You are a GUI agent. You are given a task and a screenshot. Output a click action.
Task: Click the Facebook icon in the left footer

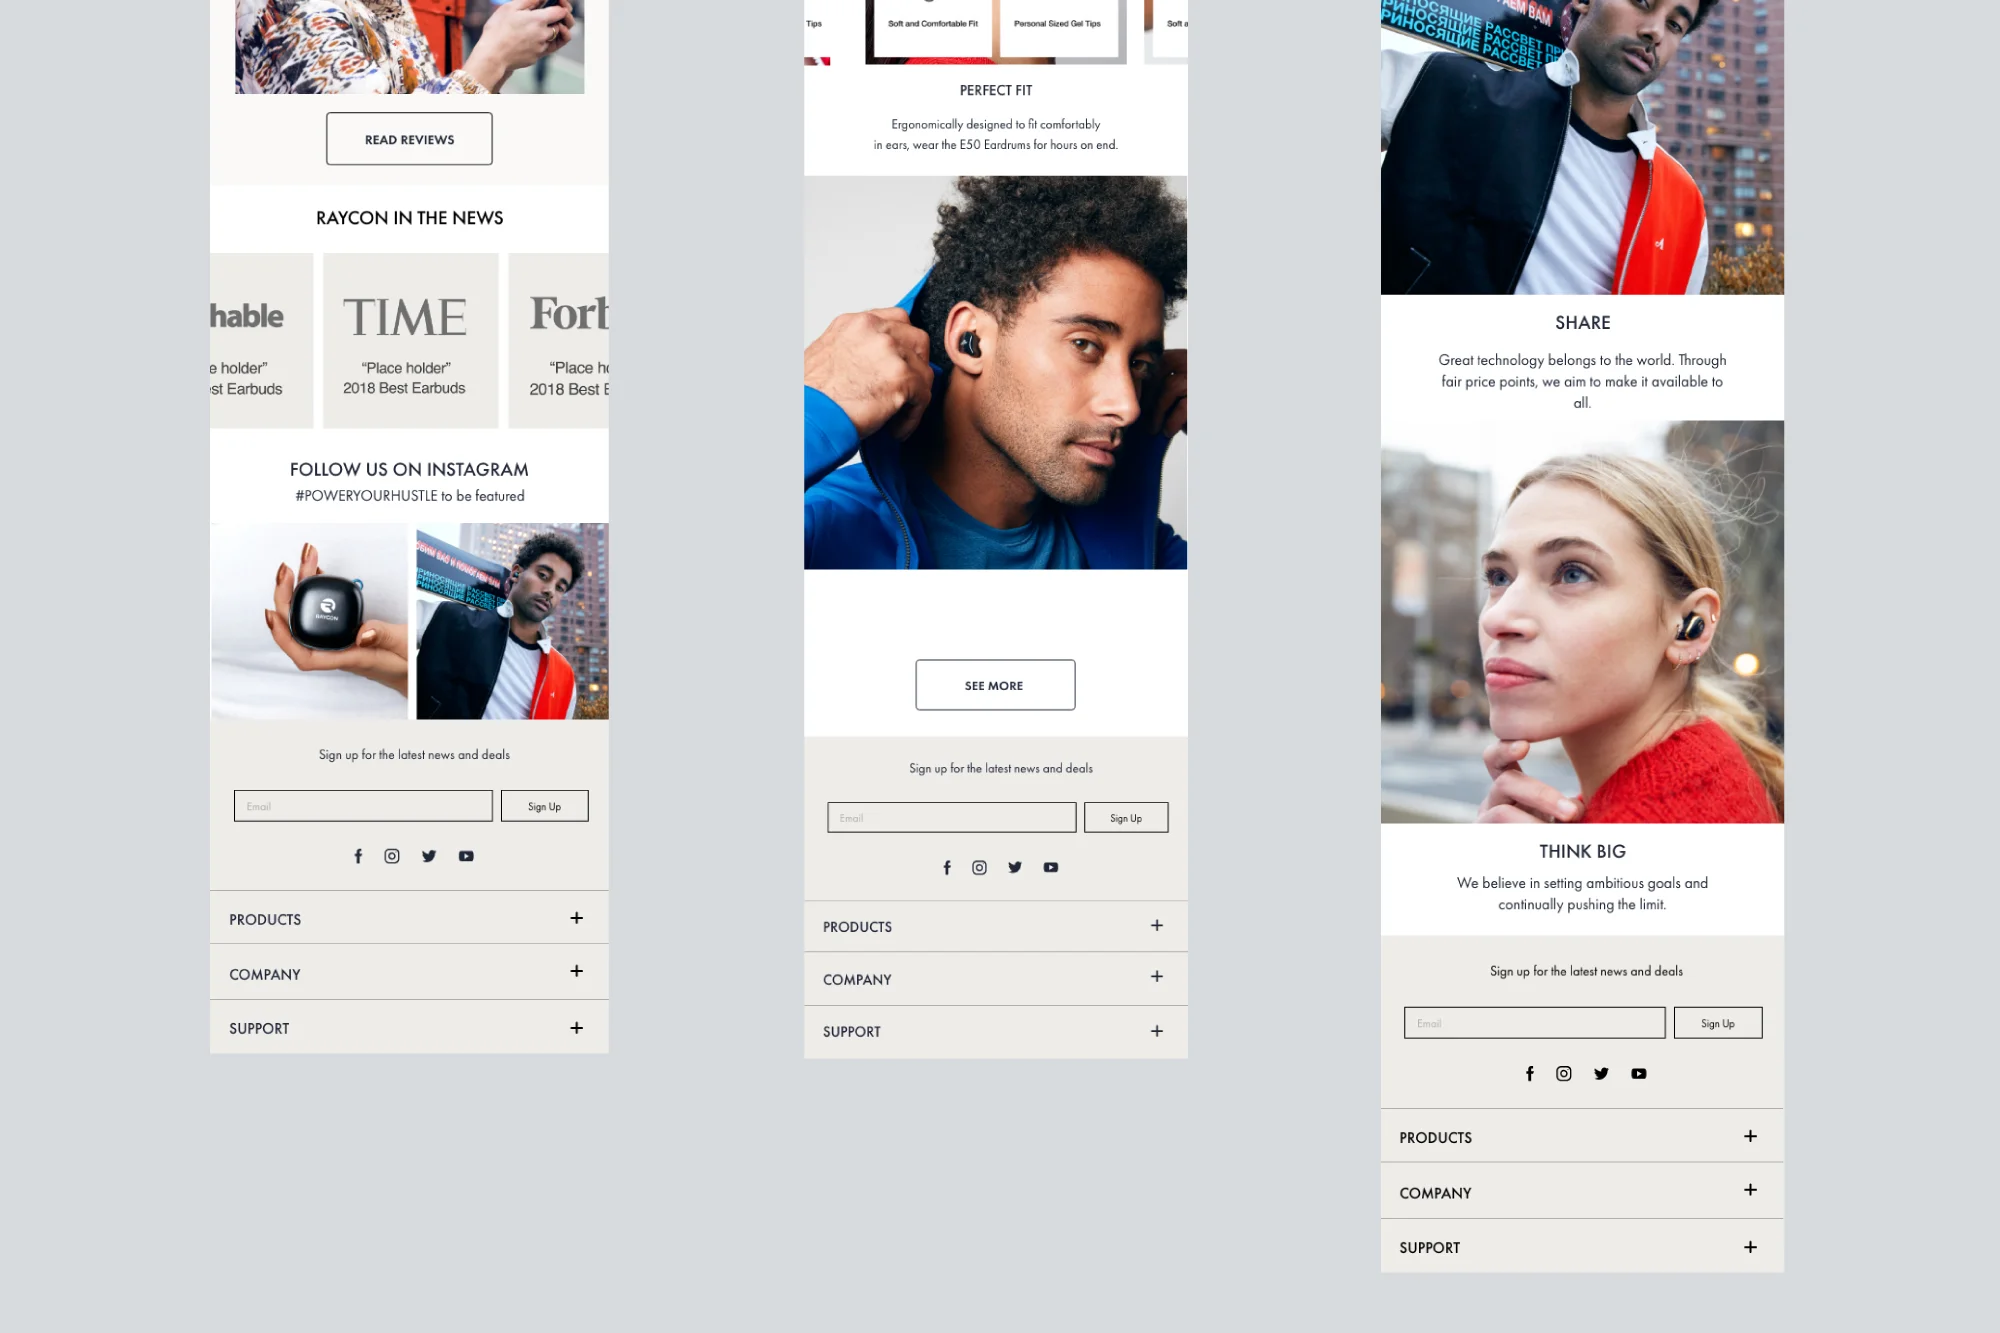tap(358, 855)
